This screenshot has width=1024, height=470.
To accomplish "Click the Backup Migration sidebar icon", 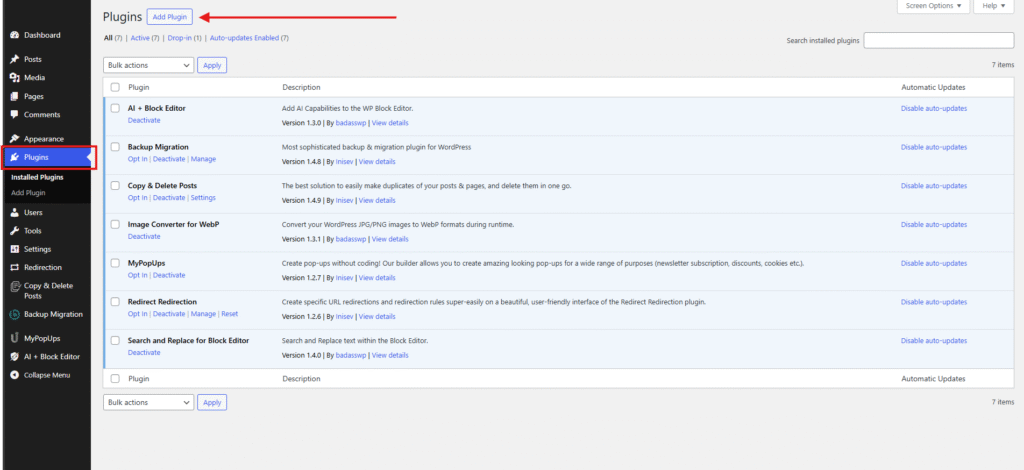I will 15,315.
